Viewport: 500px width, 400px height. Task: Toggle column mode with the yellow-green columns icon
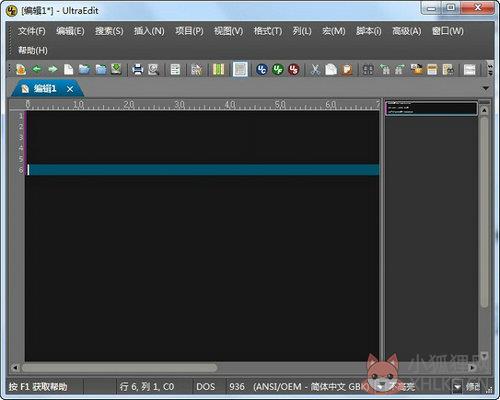pos(218,69)
